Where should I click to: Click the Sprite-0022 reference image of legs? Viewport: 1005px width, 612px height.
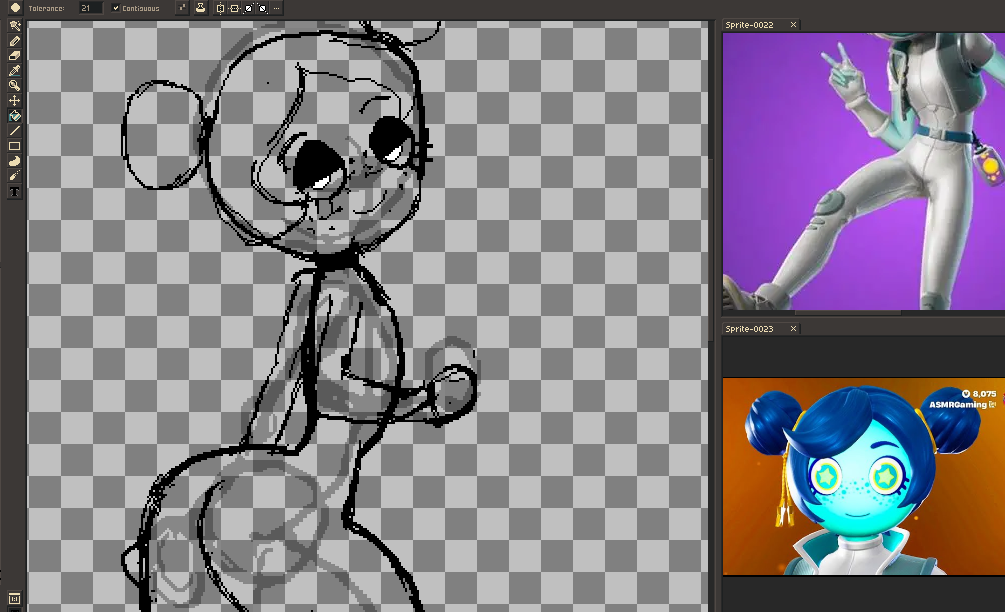pyautogui.click(x=863, y=171)
